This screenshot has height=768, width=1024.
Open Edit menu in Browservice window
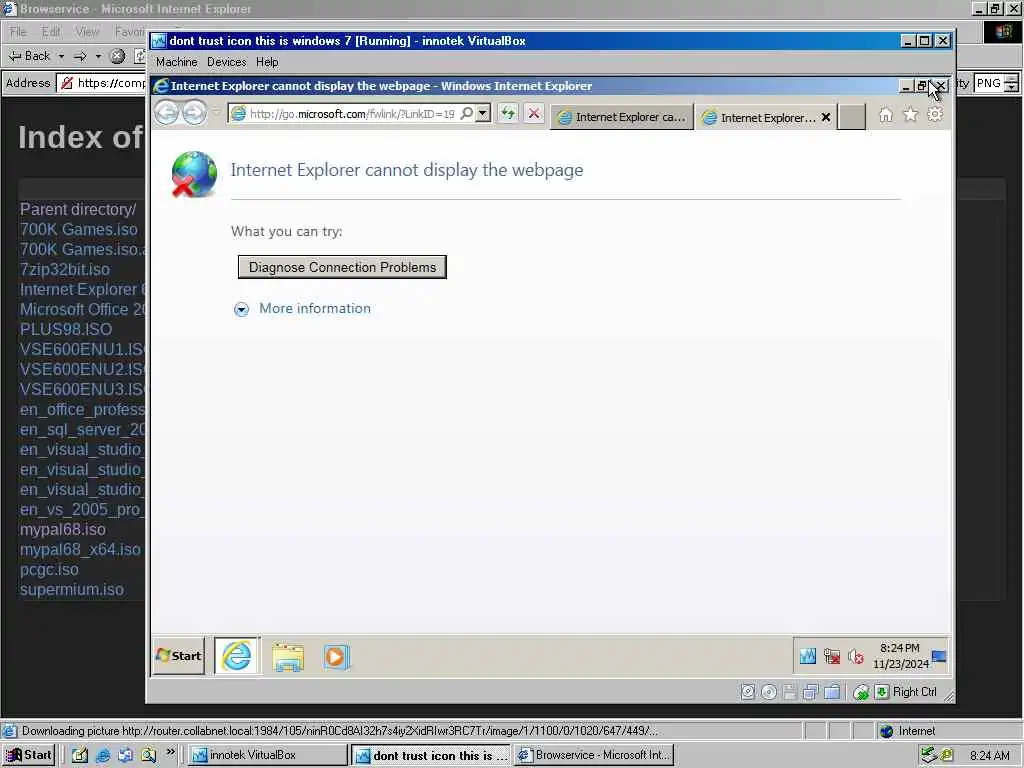51,31
